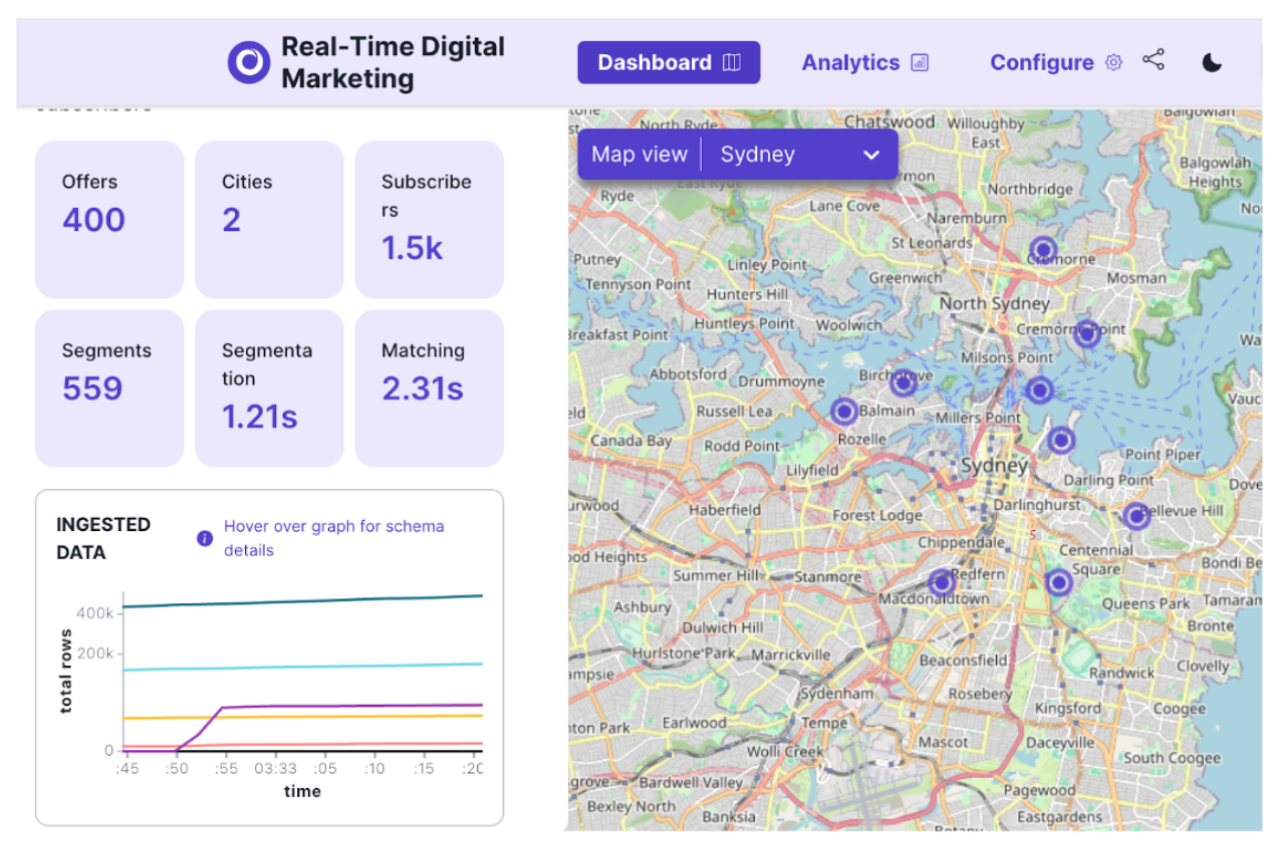Click the Offers stat card

coord(109,219)
